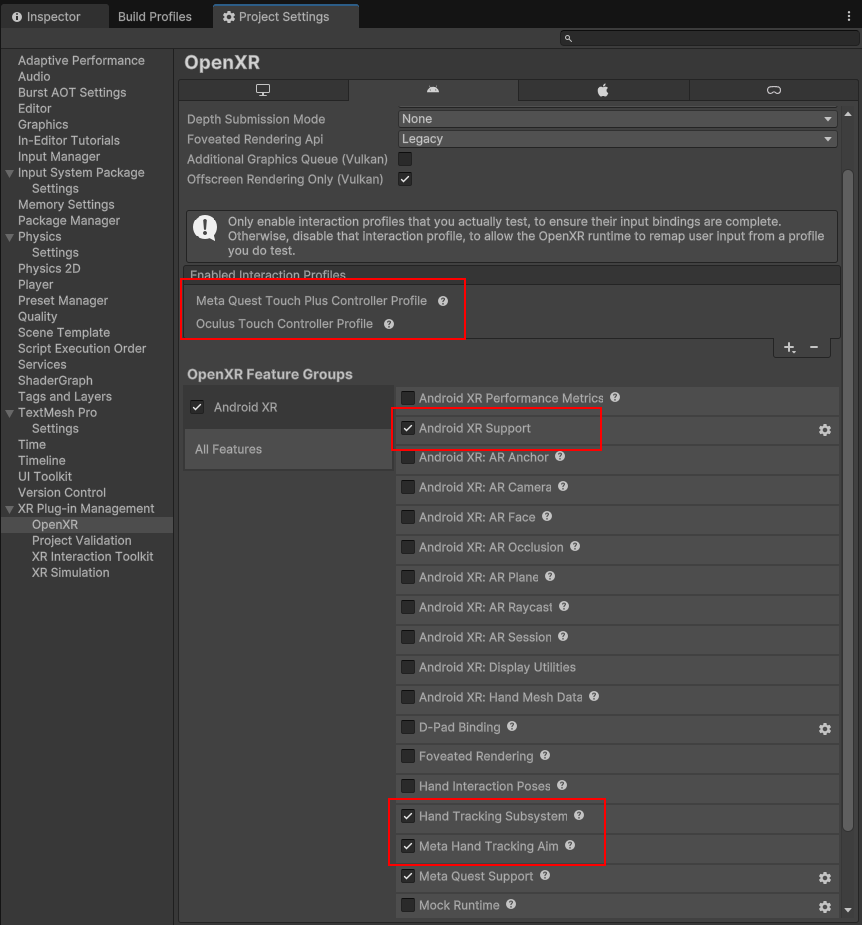Collapse the XR Plug-in Management section
Viewport: 862px width, 925px height.
tap(9, 509)
